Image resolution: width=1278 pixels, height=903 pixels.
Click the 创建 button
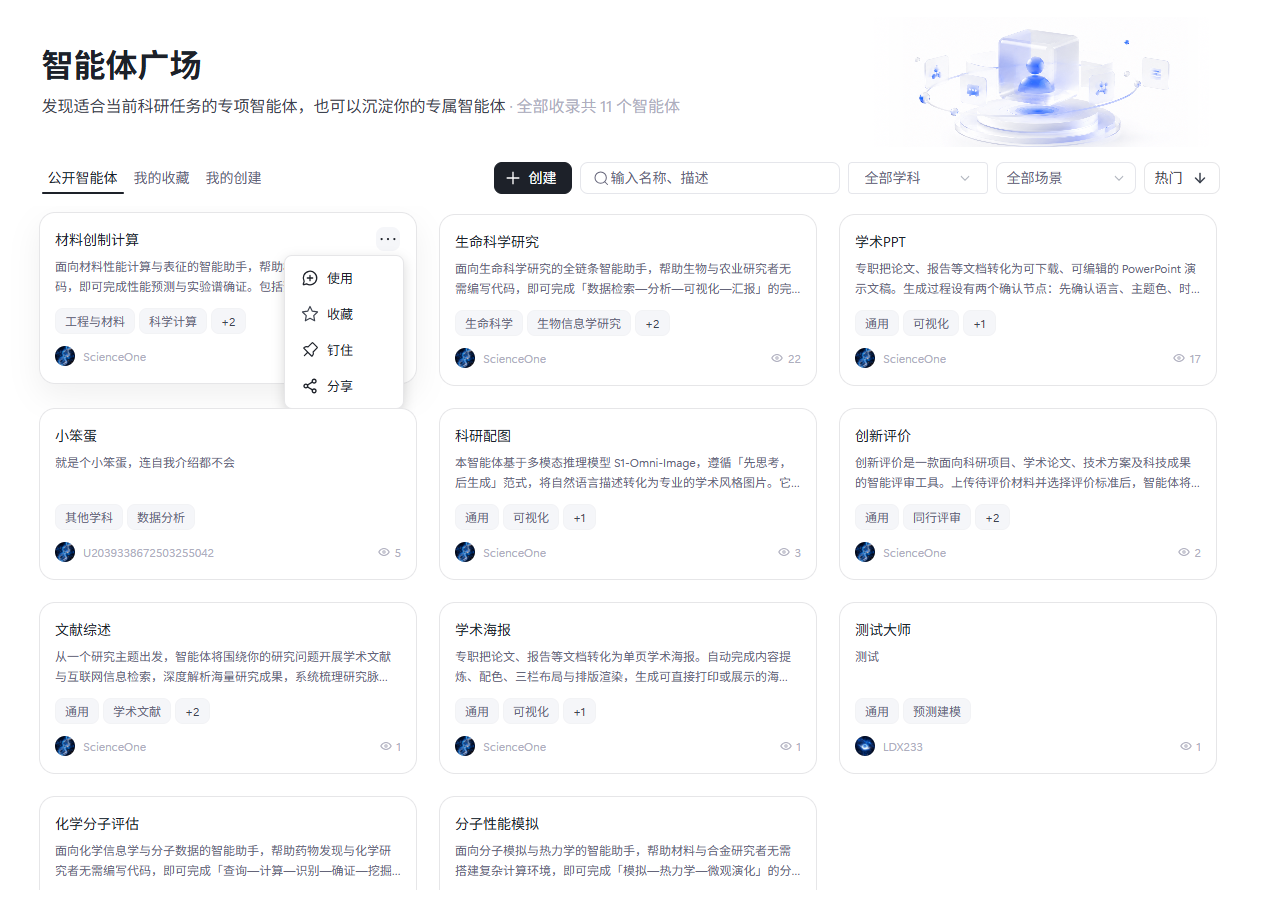pyautogui.click(x=533, y=178)
